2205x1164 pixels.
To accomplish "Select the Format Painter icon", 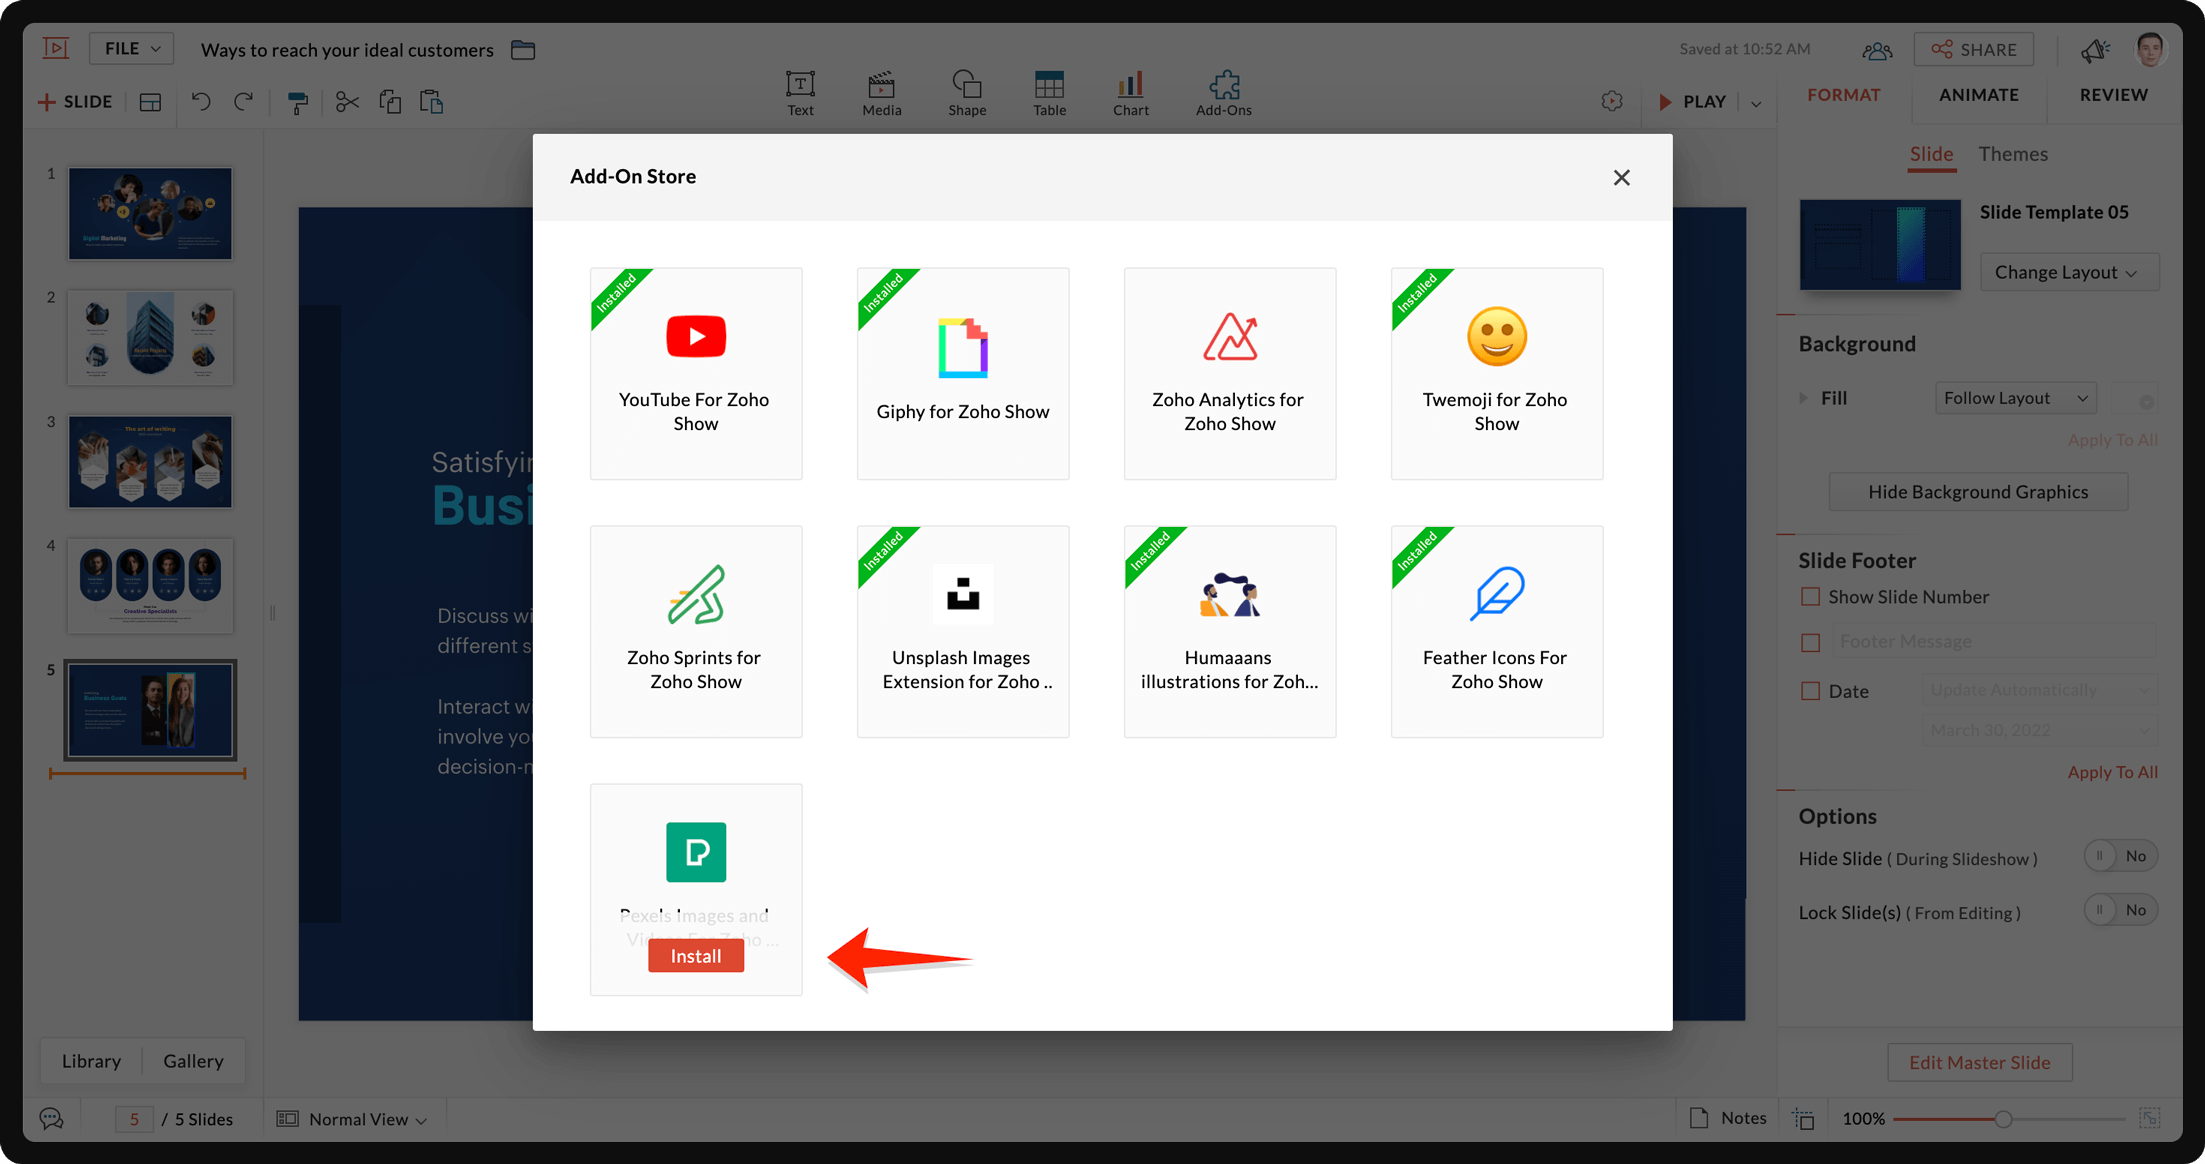I will coord(297,102).
